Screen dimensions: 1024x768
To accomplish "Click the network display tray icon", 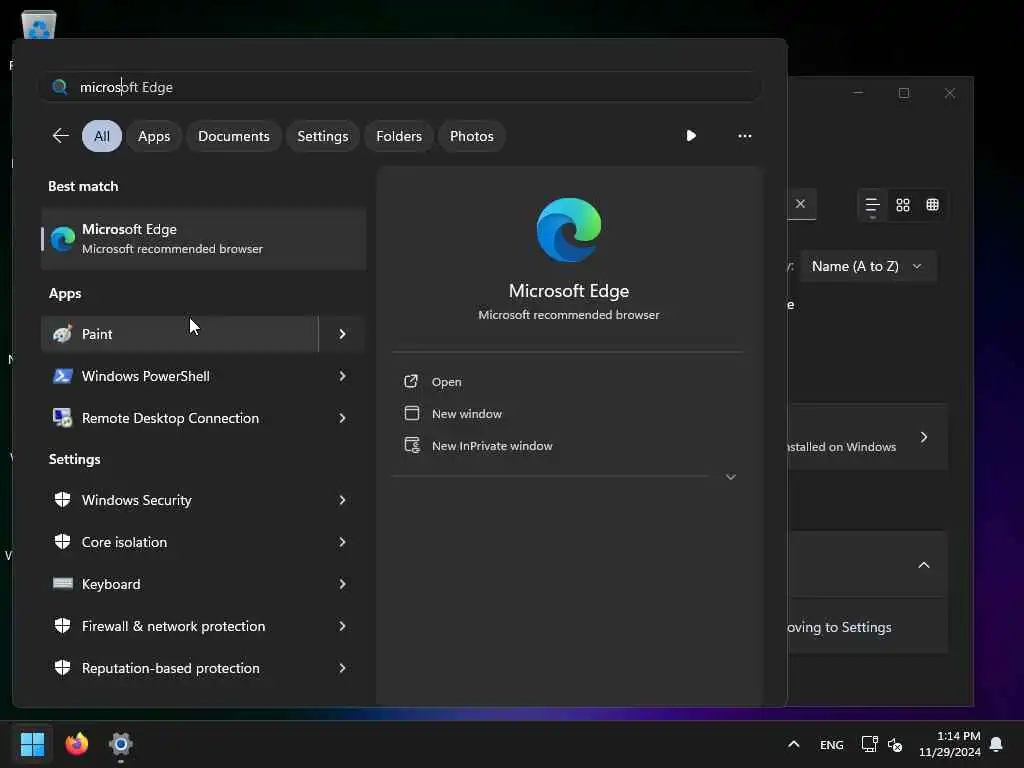I will coord(869,744).
